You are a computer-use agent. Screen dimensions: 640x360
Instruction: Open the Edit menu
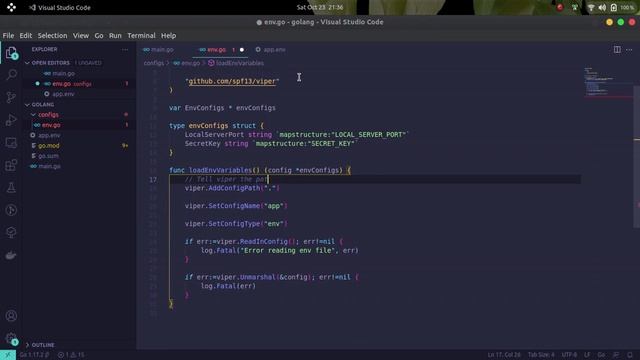click(x=26, y=36)
